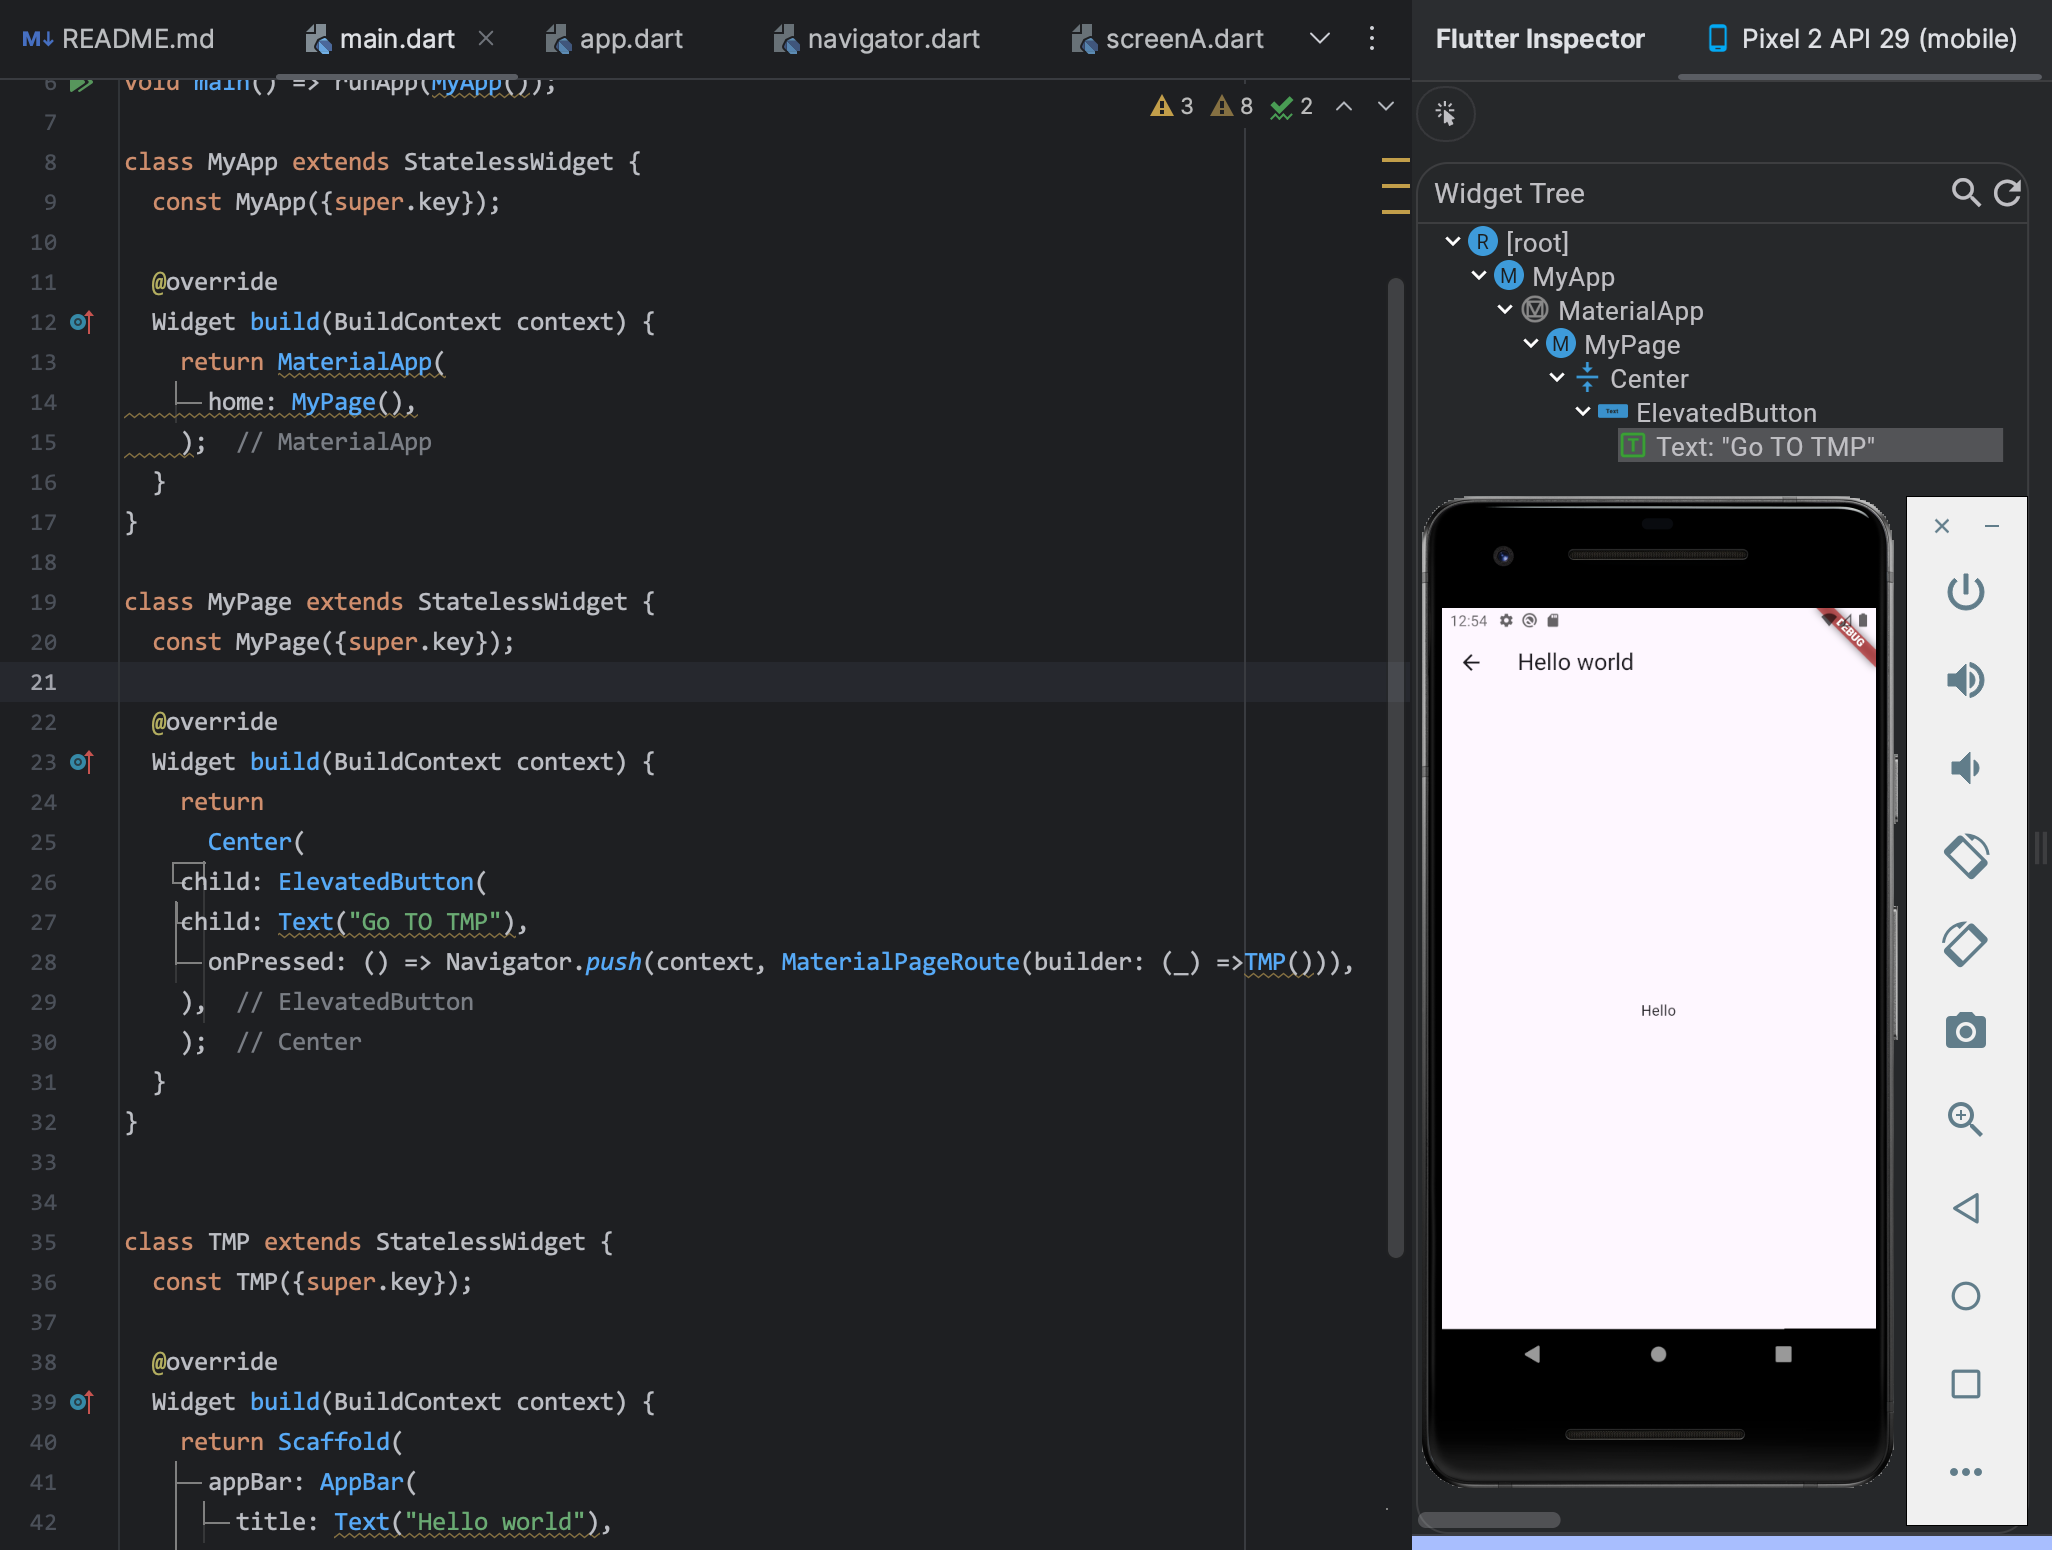Click emulator volume up button
The width and height of the screenshot is (2052, 1550).
click(x=1965, y=680)
